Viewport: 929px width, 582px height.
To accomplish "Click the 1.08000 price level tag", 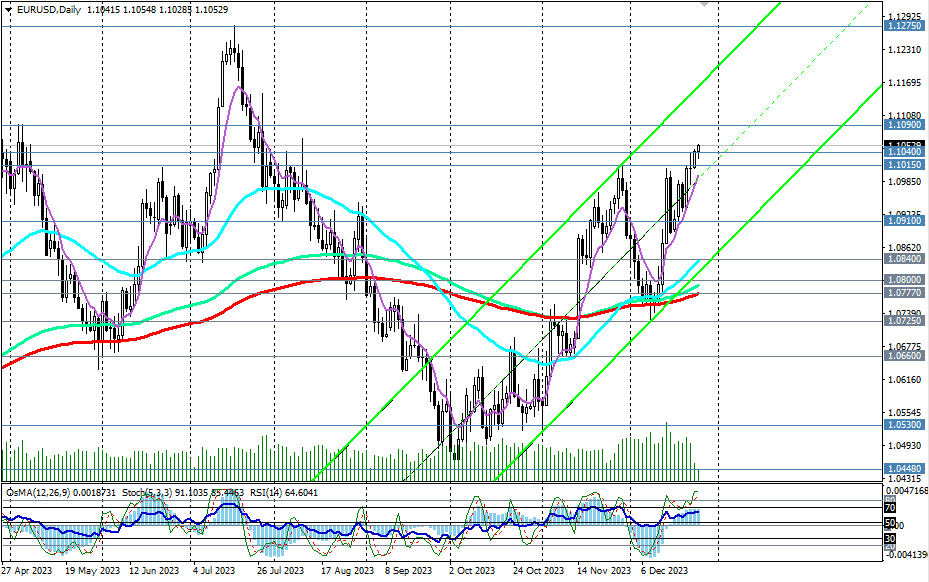I will tap(903, 280).
